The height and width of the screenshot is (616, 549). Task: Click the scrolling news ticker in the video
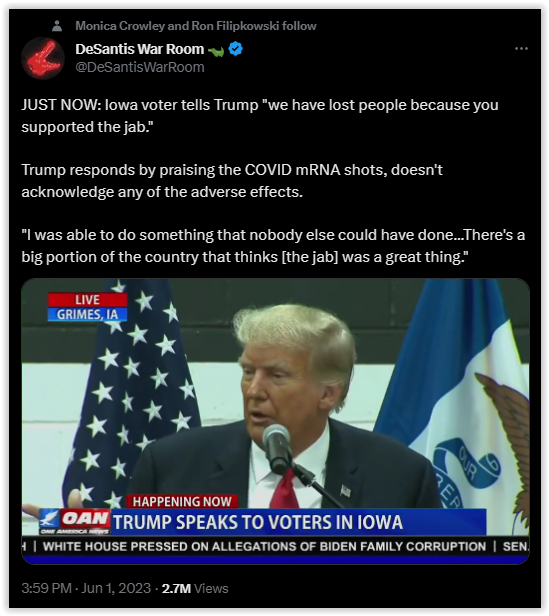(x=275, y=546)
